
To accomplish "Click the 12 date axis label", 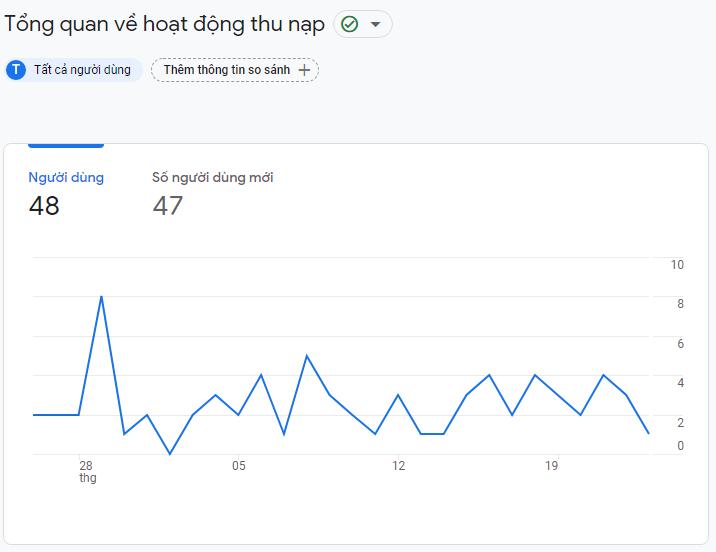I will (x=398, y=466).
